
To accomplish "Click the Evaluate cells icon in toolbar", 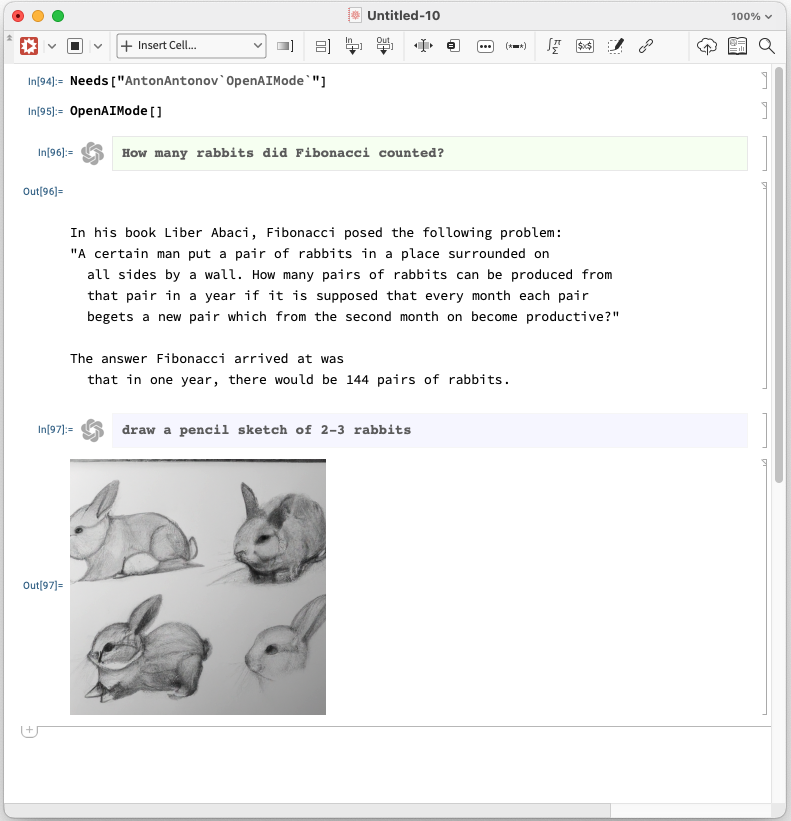I will [x=28, y=46].
